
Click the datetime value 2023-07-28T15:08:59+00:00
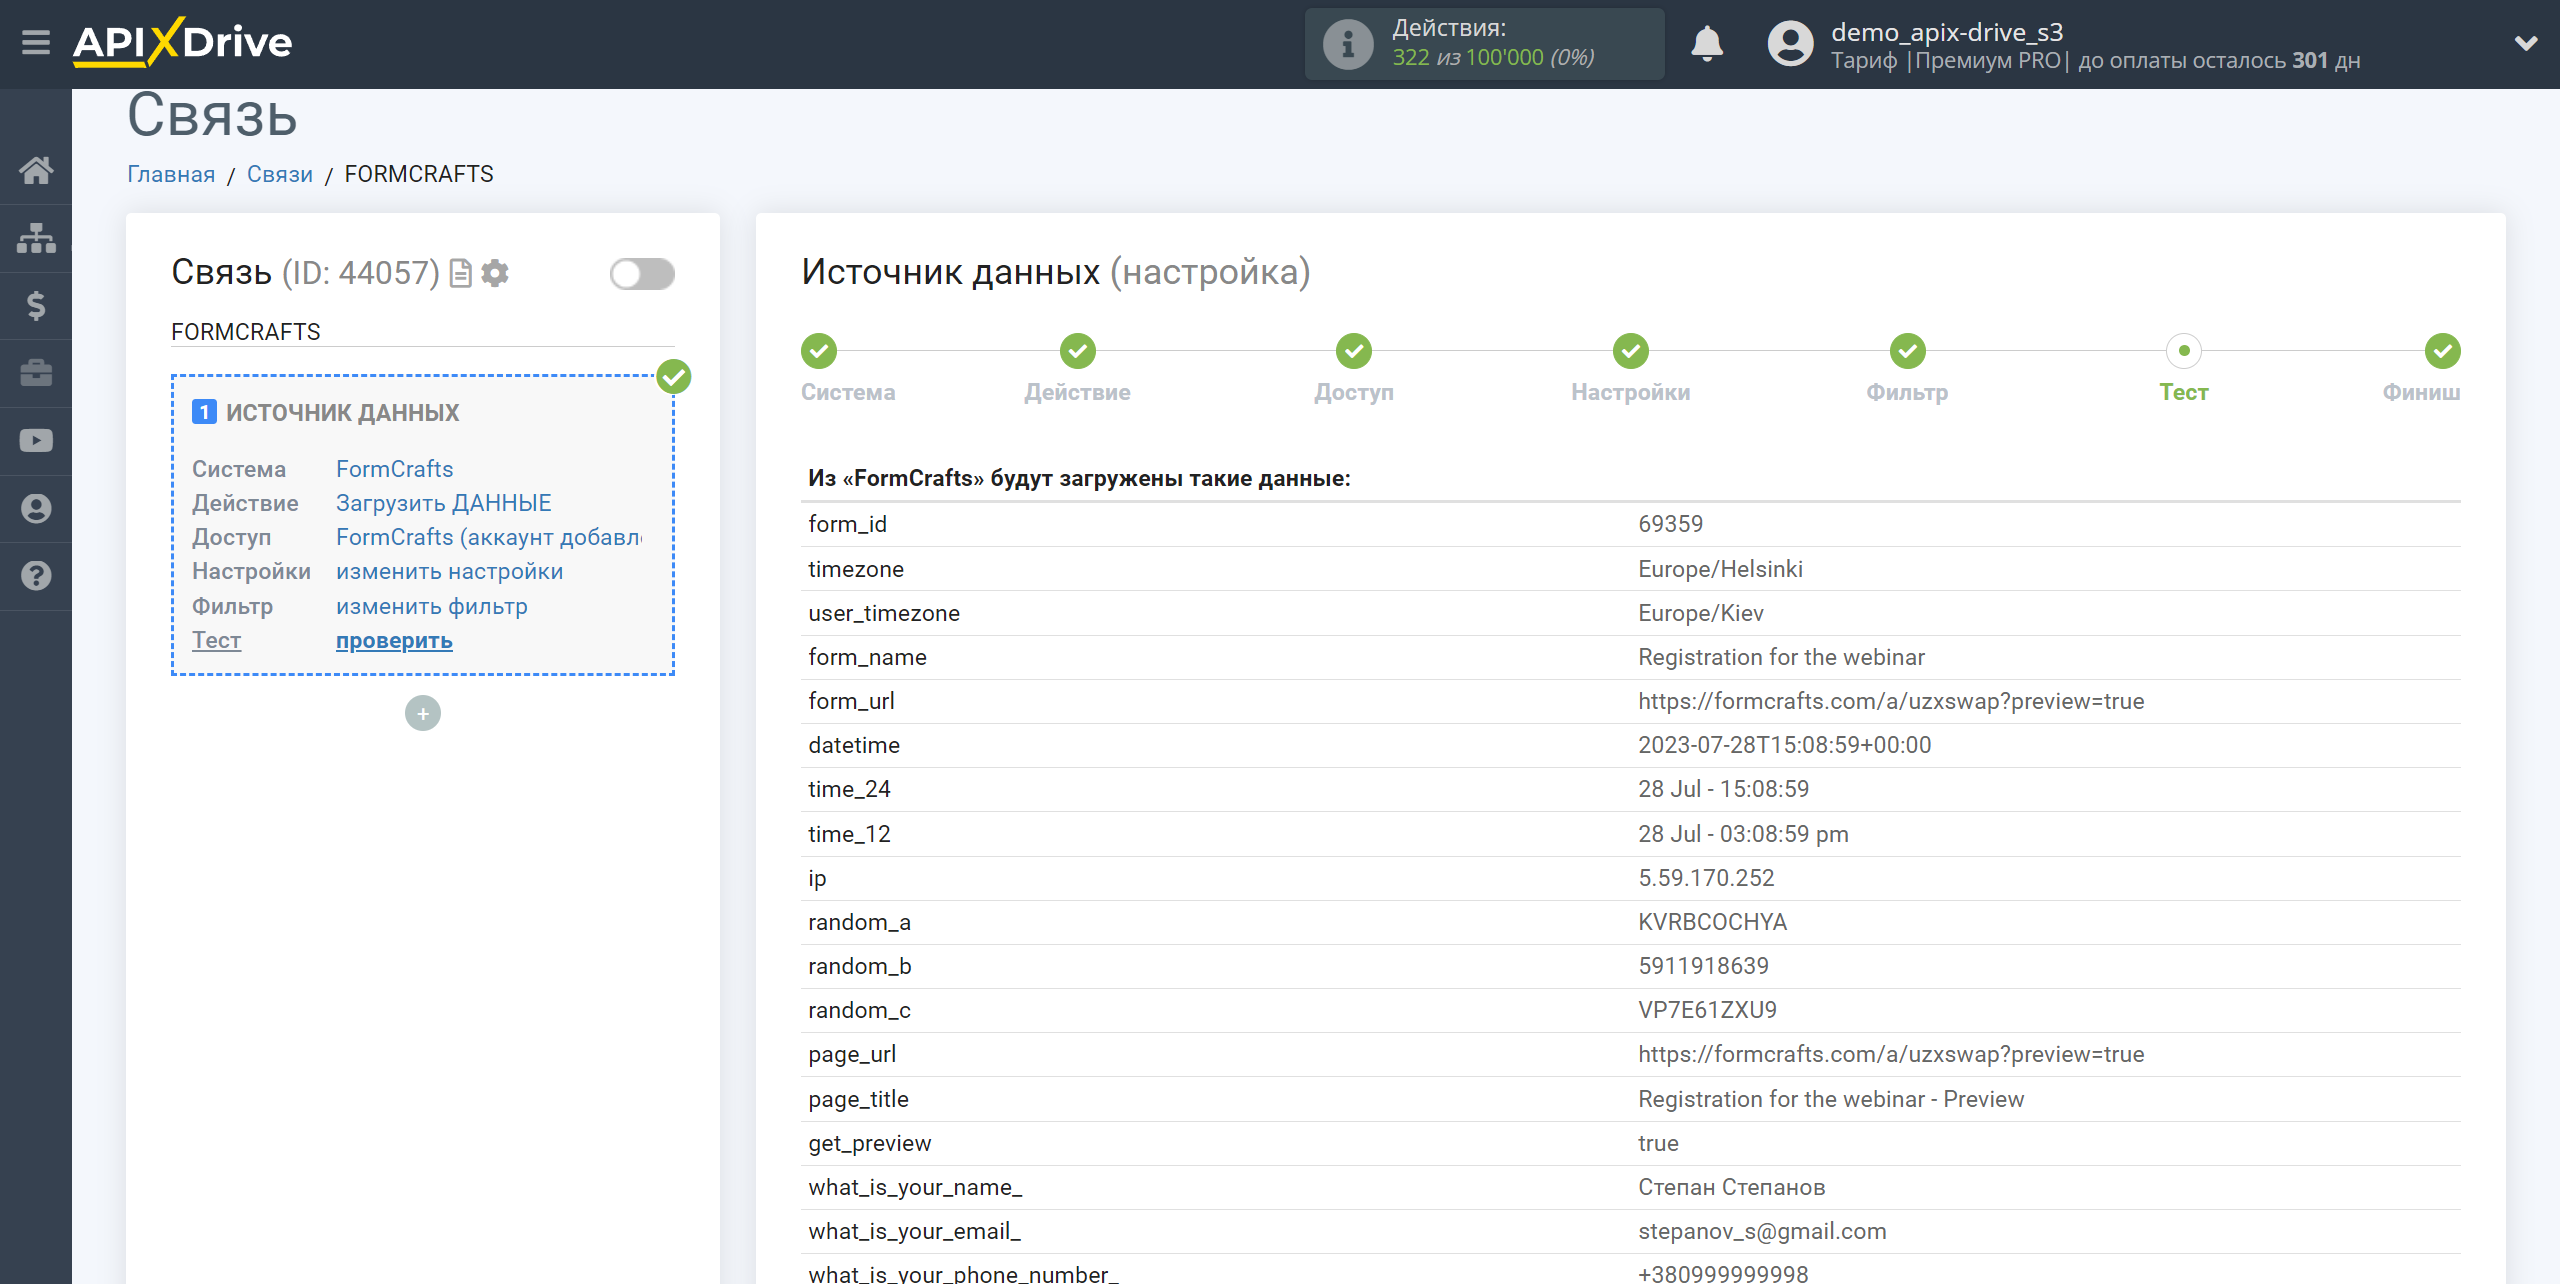[1784, 745]
